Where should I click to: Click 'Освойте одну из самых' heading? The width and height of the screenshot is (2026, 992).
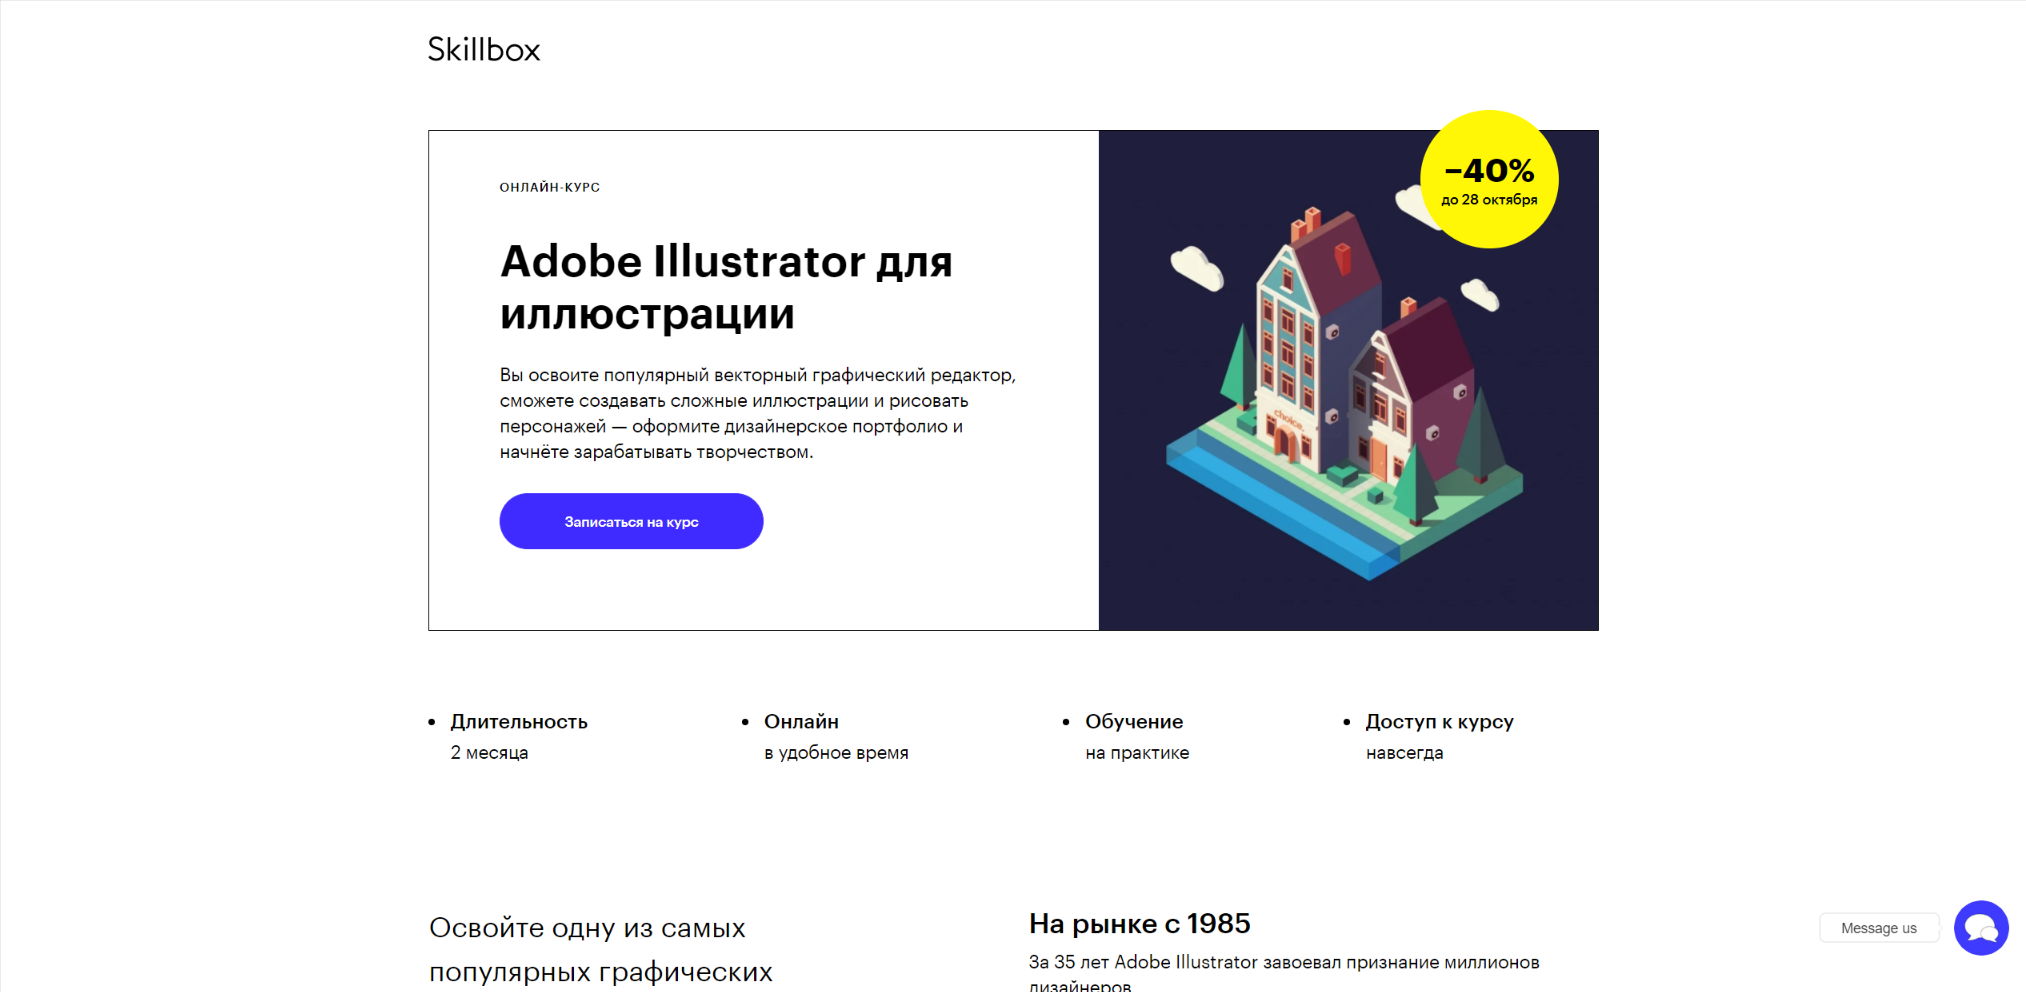pos(601,949)
